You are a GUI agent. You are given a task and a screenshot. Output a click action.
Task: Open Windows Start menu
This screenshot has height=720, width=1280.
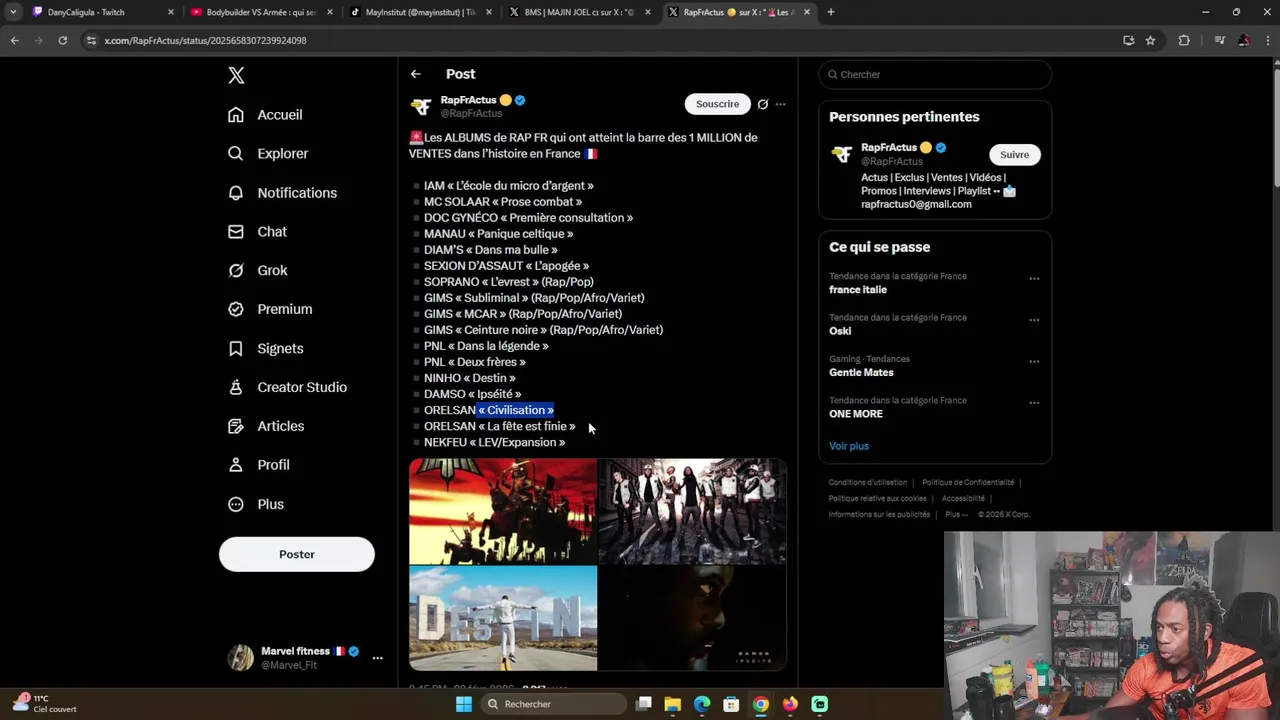[x=463, y=704]
